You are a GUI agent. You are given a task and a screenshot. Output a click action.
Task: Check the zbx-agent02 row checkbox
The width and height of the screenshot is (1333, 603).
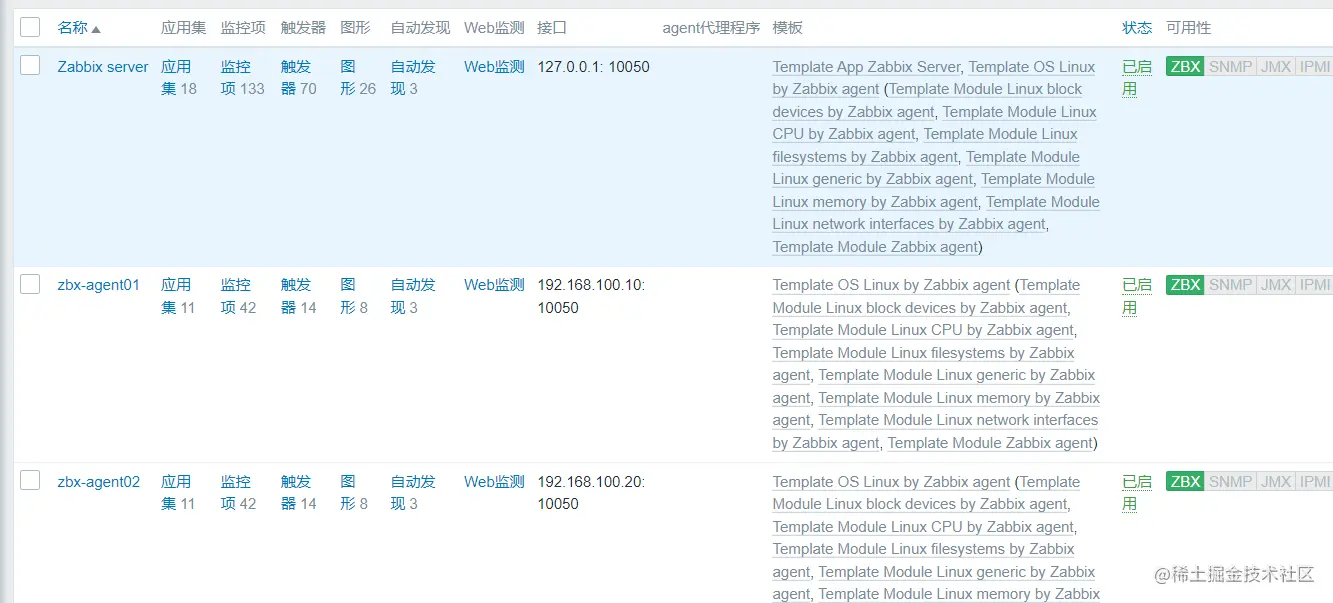(x=30, y=481)
